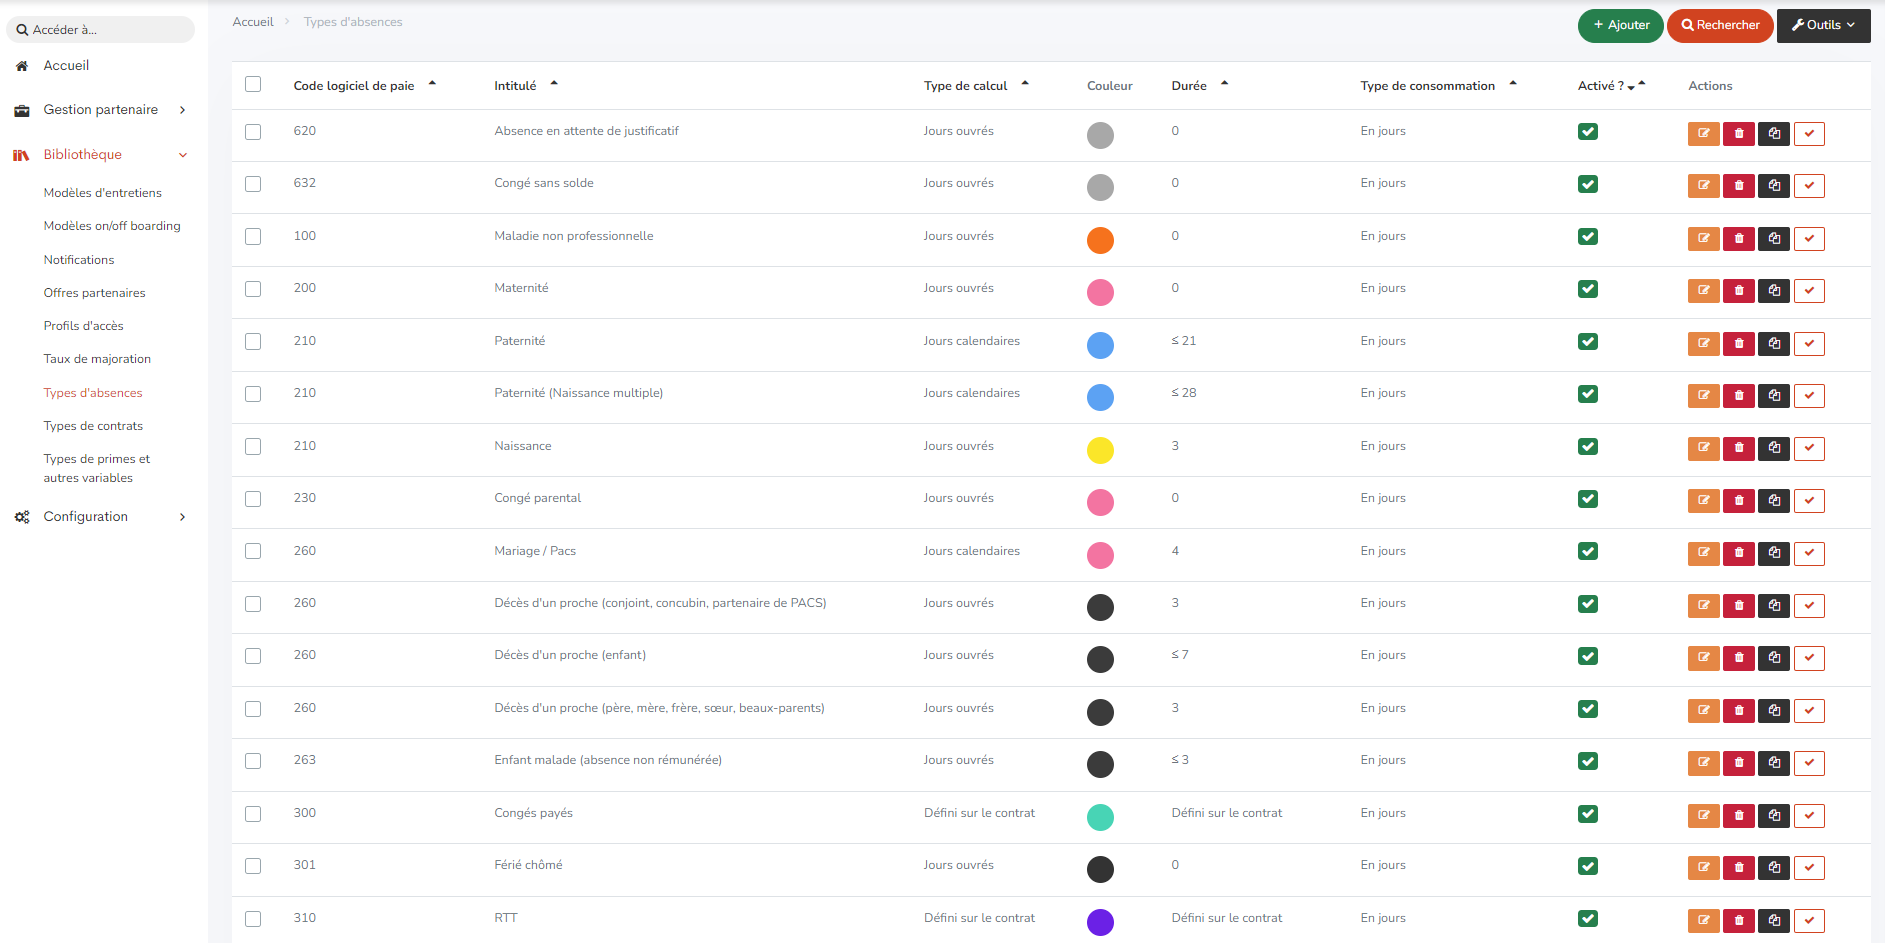
Task: Duplicate the Congé parental row
Action: [x=1774, y=501]
